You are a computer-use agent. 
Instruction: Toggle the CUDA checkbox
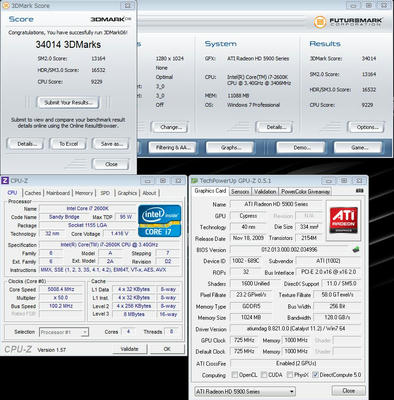pos(264,375)
